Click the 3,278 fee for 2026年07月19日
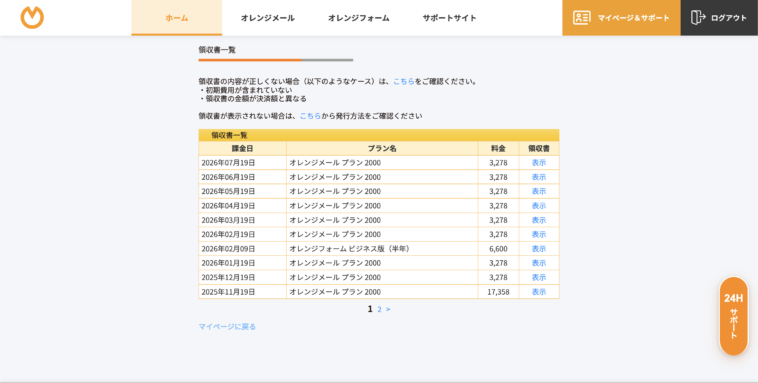Screen dimensions: 758x383 [x=498, y=163]
